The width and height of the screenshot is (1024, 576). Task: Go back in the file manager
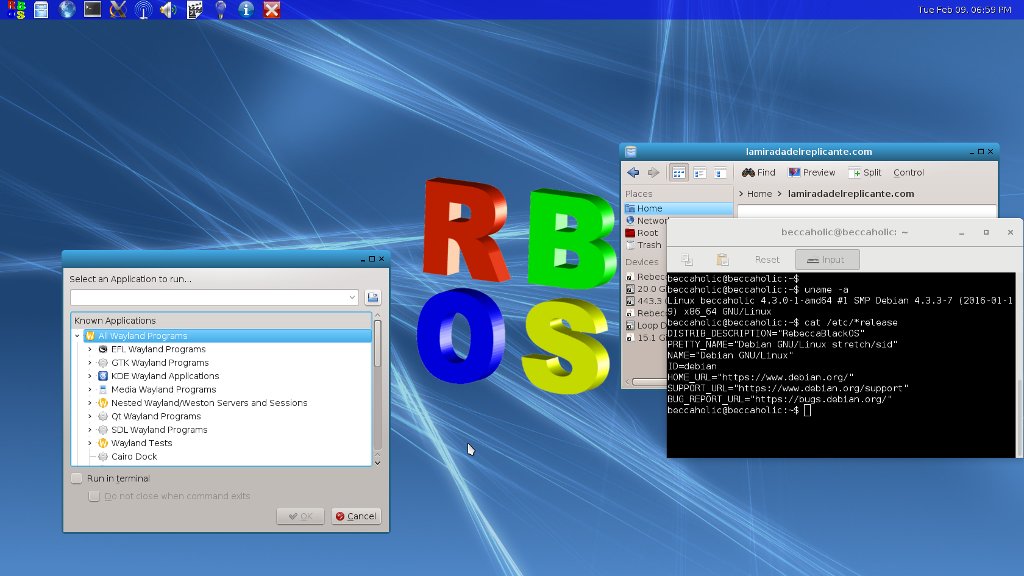tap(633, 172)
